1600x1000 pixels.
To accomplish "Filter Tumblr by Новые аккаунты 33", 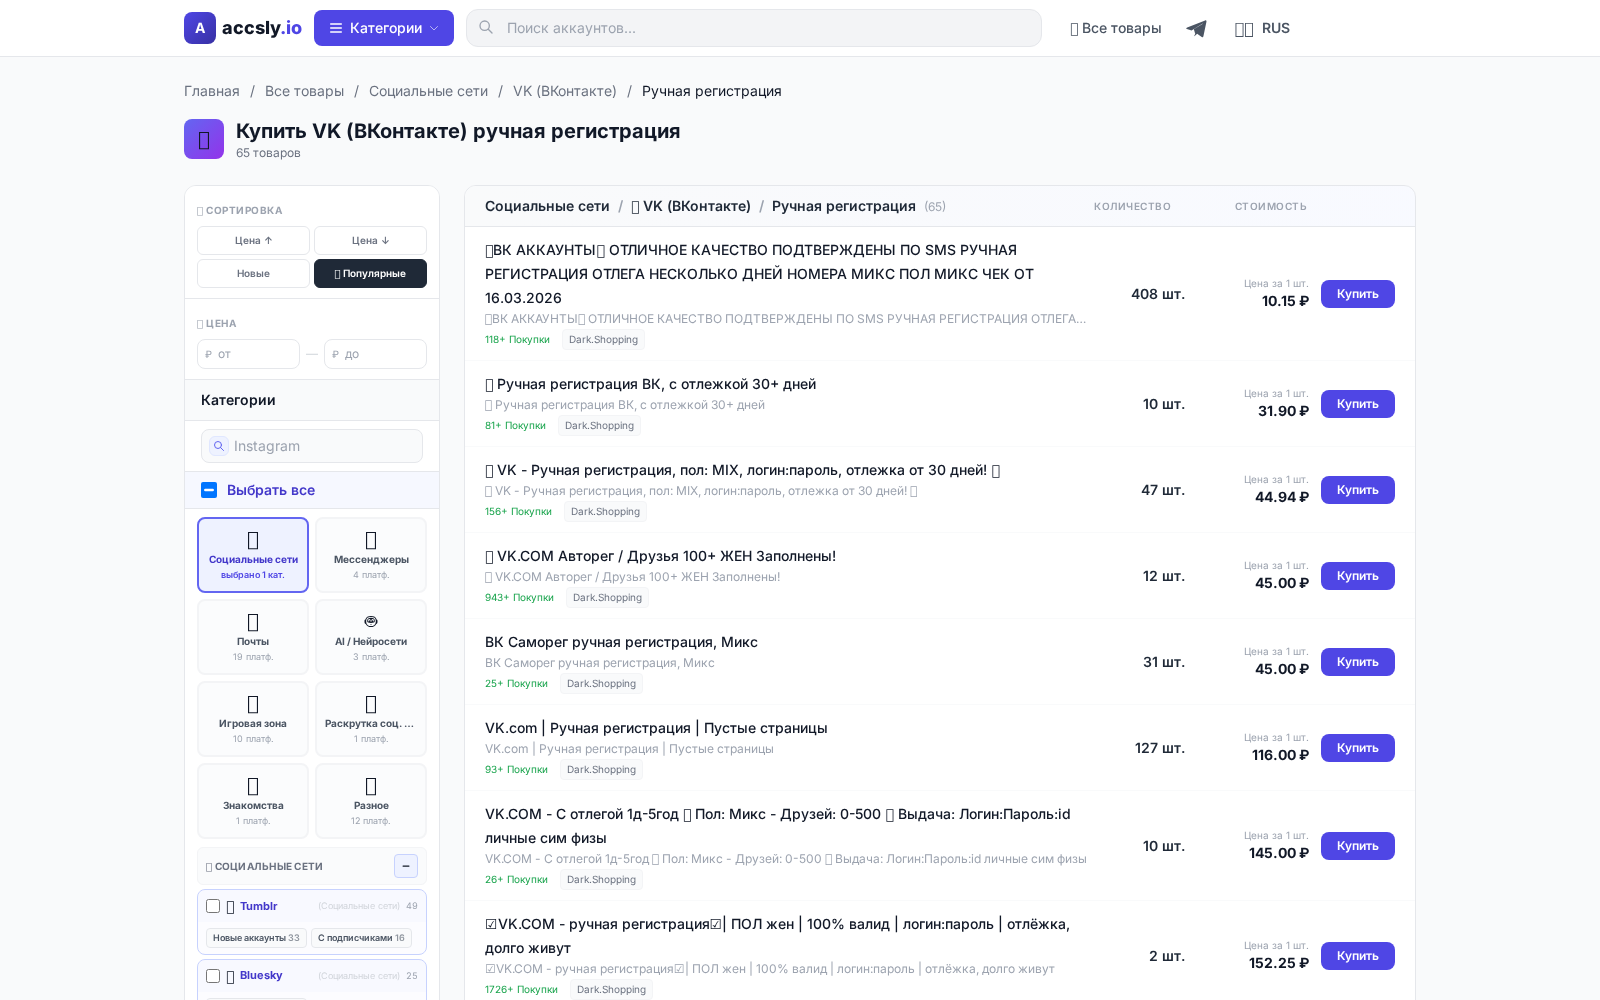I will click(256, 938).
